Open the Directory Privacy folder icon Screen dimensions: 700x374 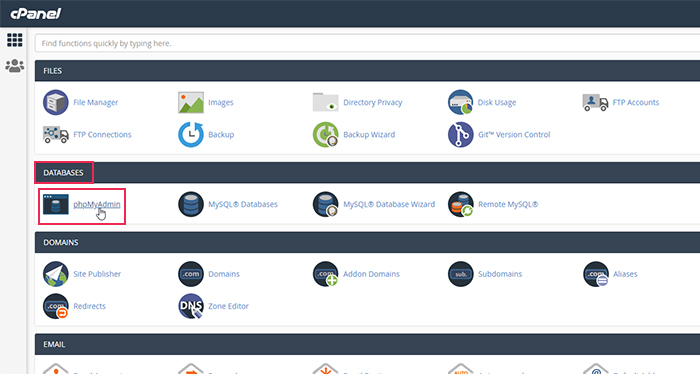325,102
